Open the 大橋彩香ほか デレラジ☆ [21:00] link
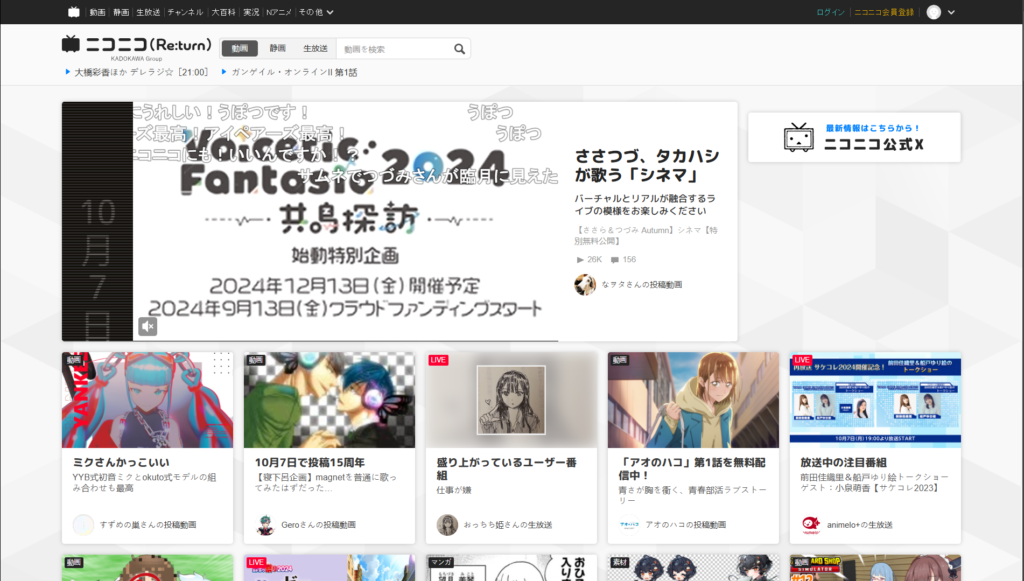Image resolution: width=1024 pixels, height=581 pixels. (136, 72)
